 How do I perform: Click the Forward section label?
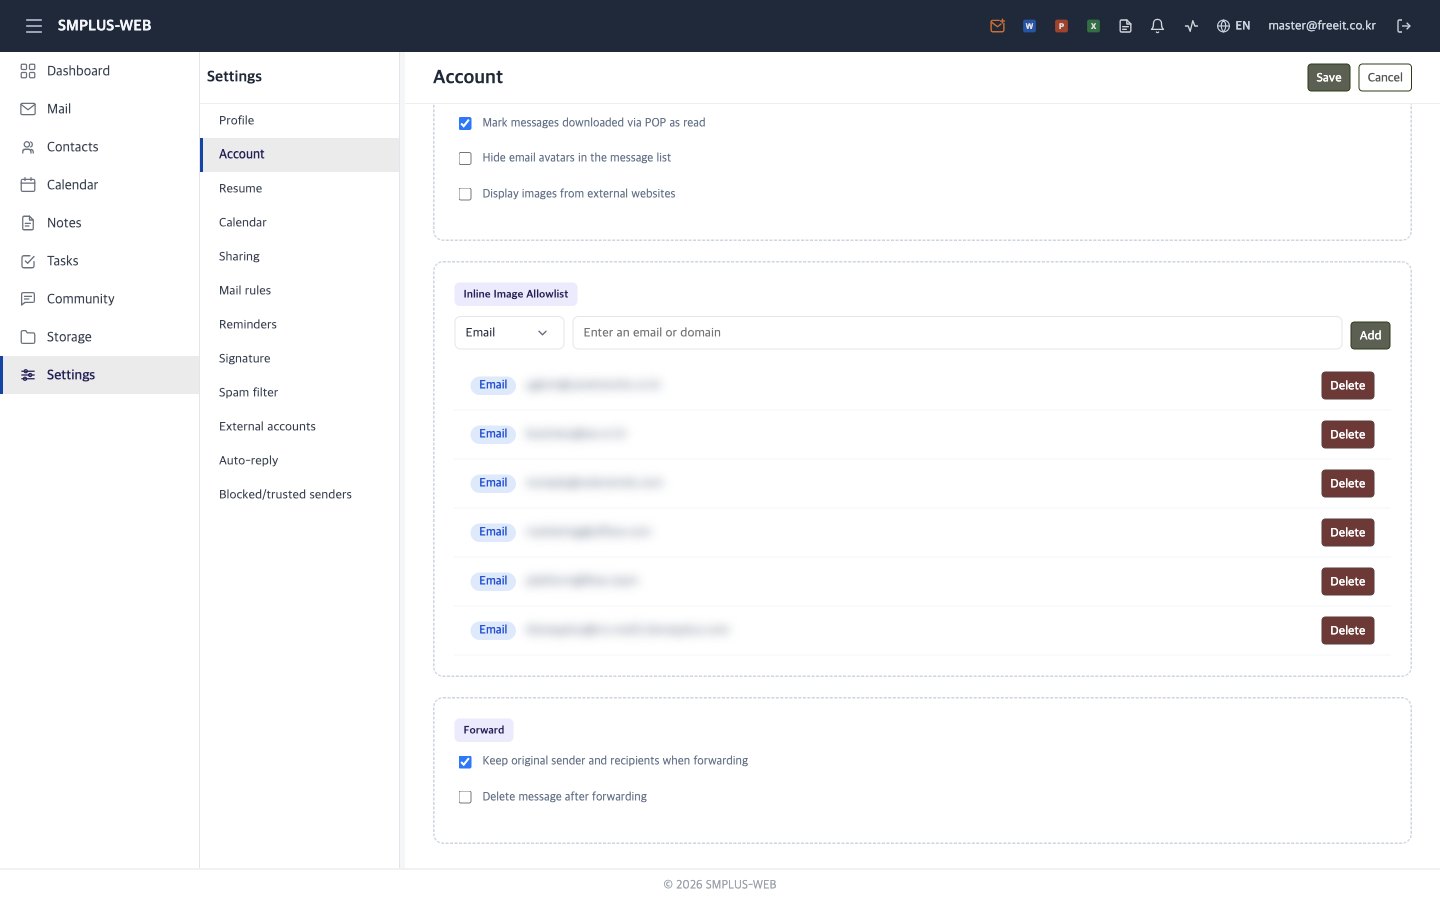[484, 730]
